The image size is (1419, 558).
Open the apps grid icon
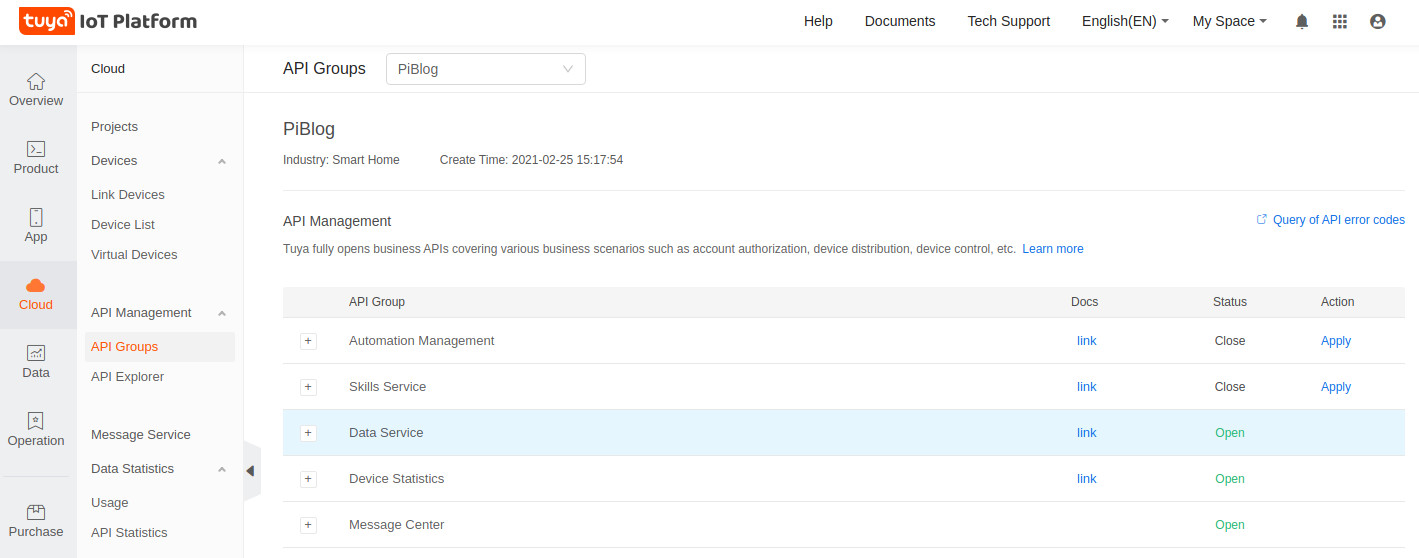(1340, 21)
